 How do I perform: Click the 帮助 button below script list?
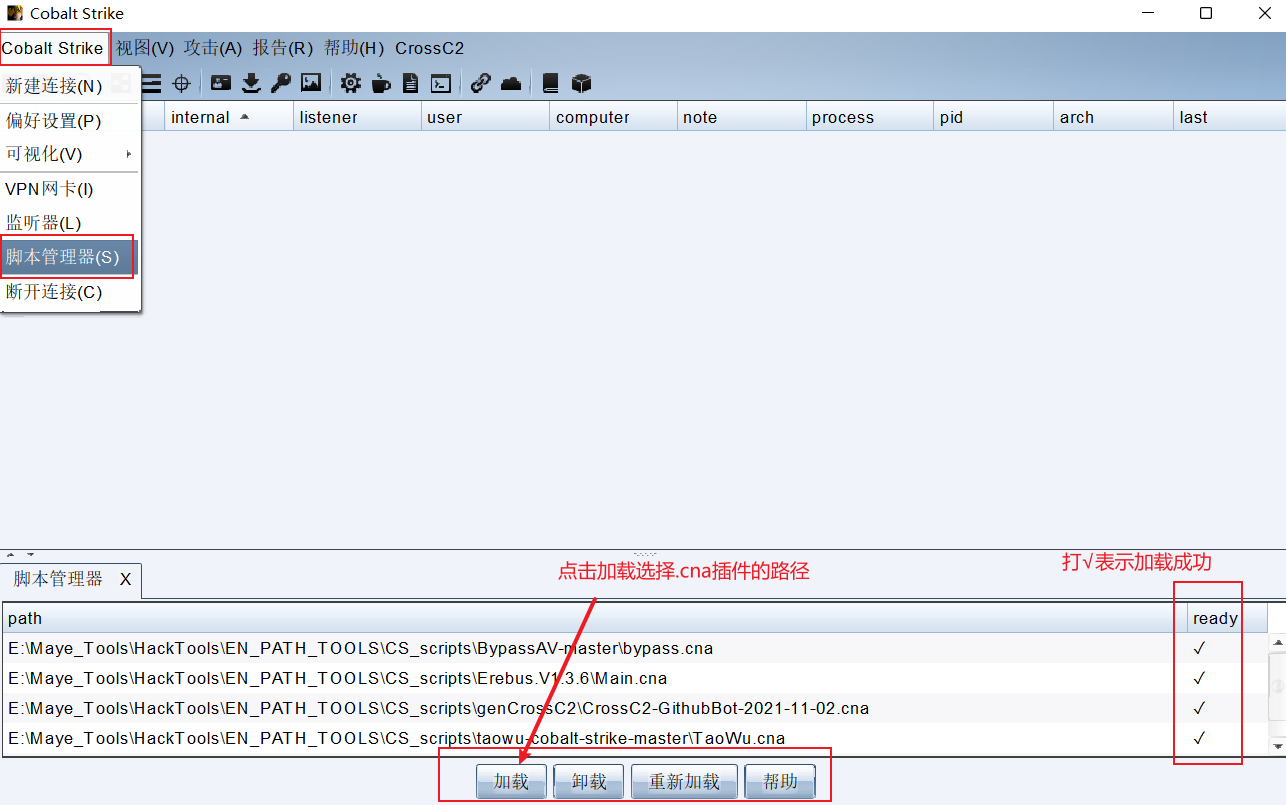pos(780,781)
